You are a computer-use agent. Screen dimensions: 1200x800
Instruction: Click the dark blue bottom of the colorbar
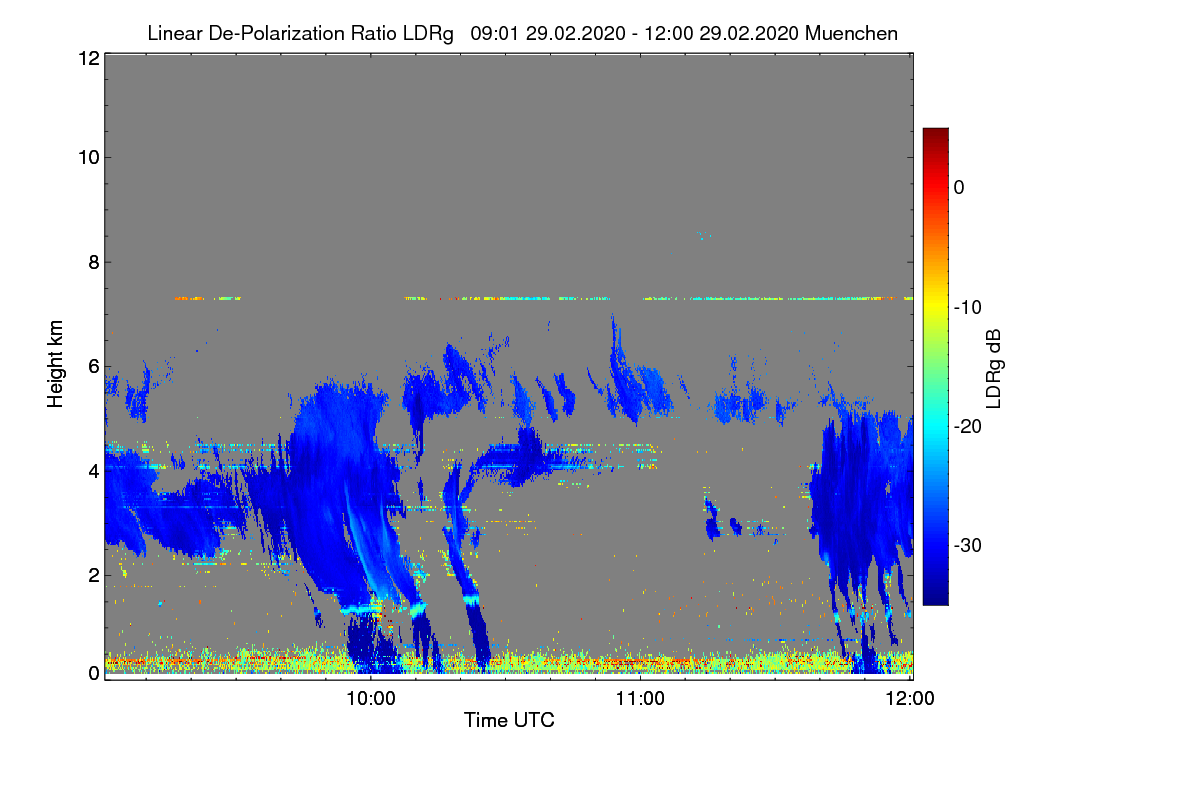935,595
